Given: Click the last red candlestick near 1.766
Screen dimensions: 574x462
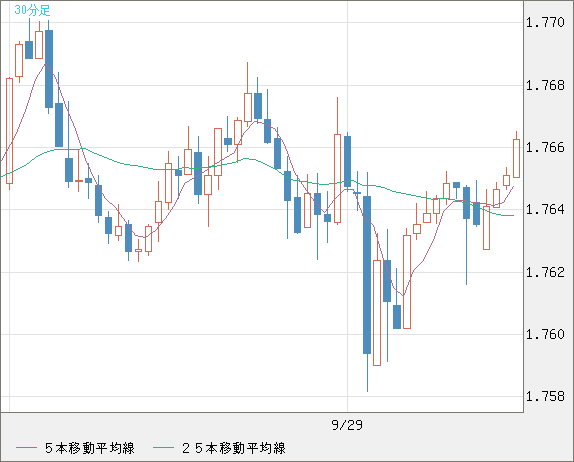Looking at the screenshot, I should [517, 158].
